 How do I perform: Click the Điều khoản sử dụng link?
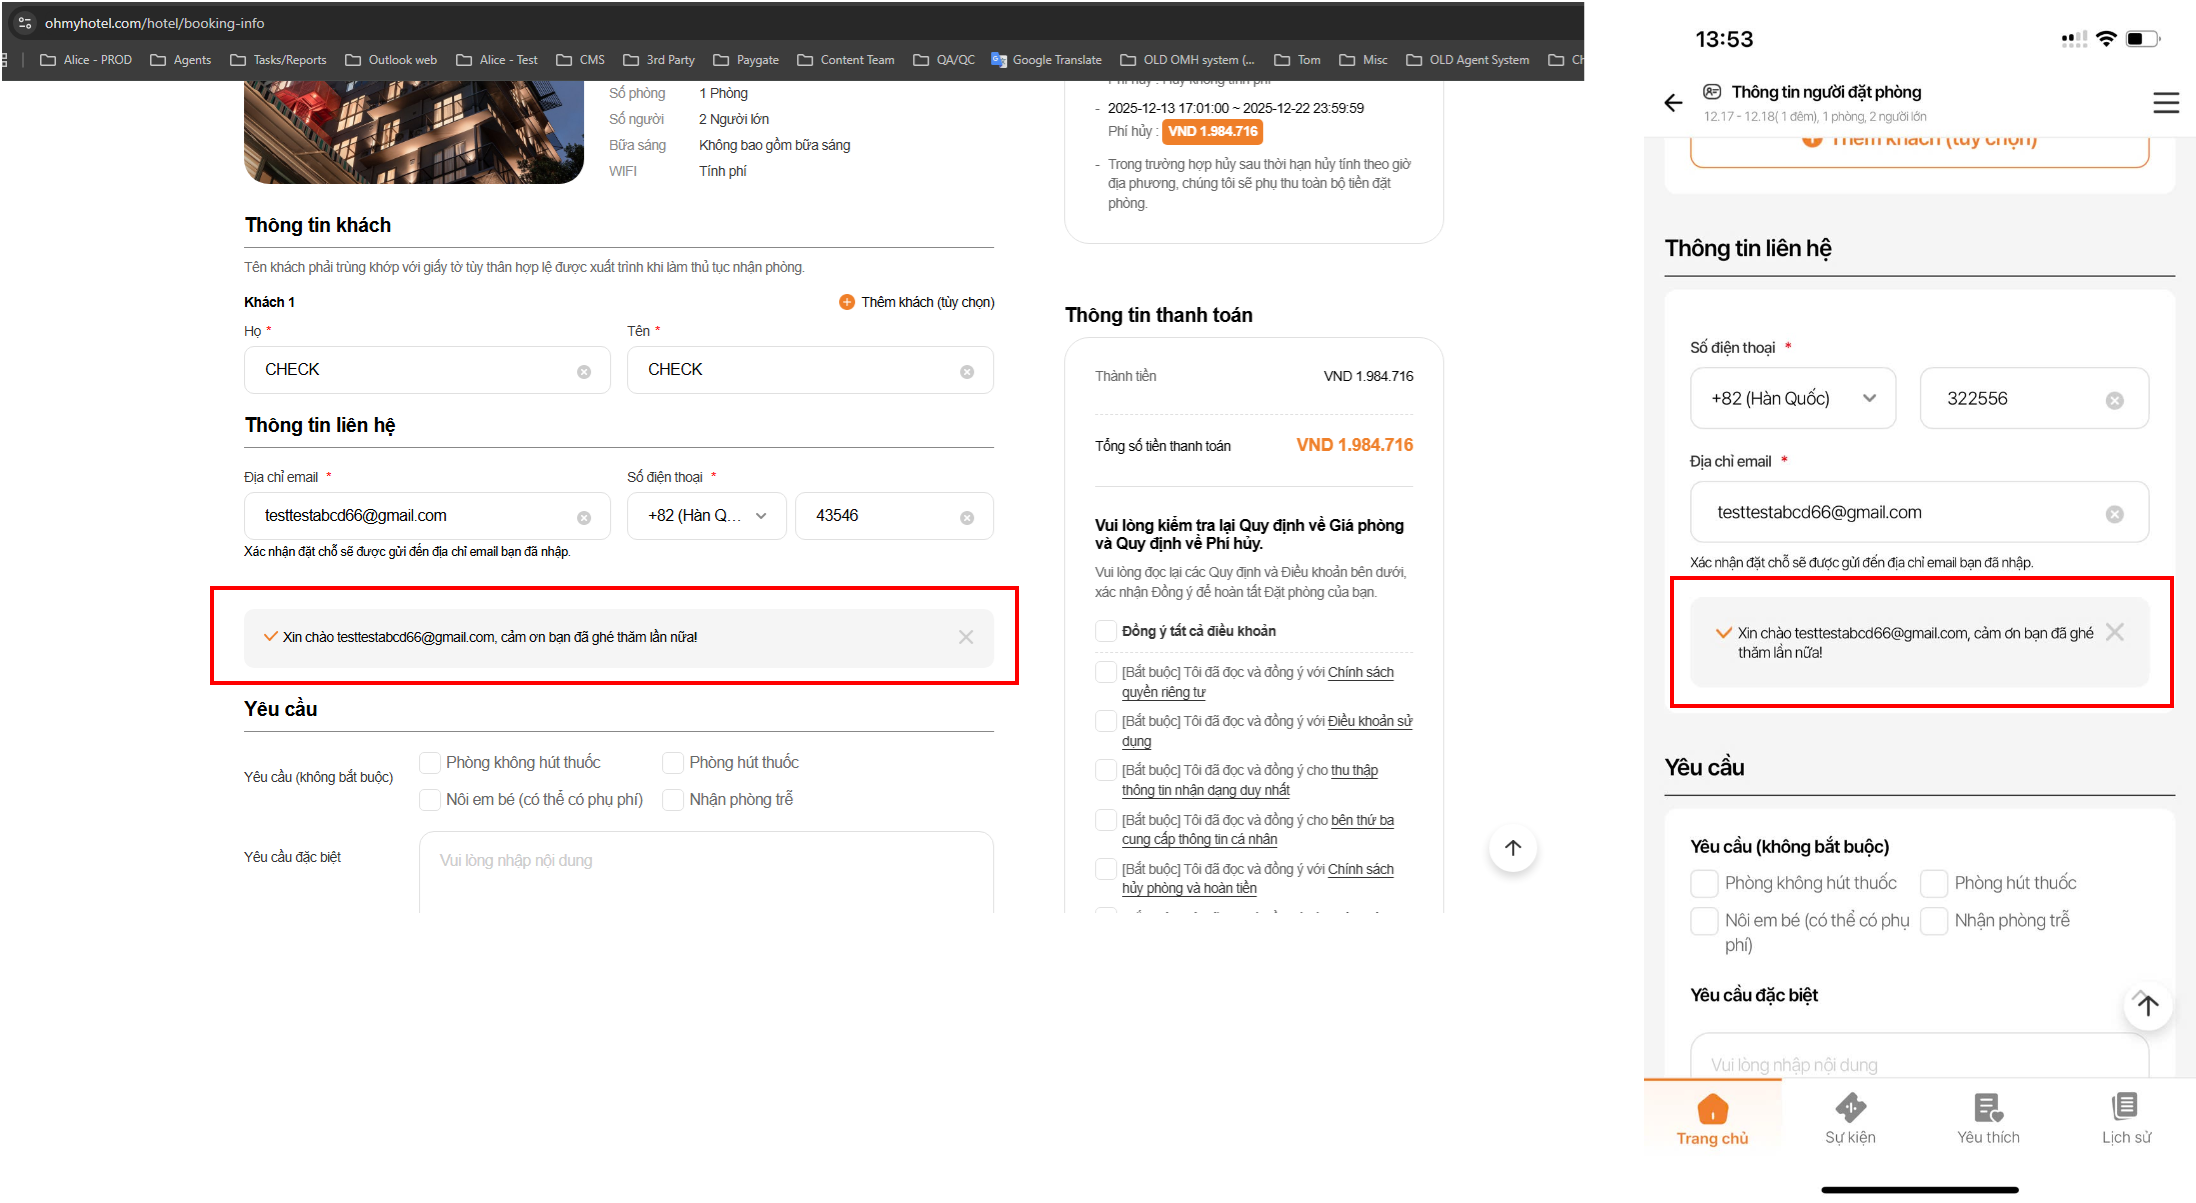[x=1369, y=722]
